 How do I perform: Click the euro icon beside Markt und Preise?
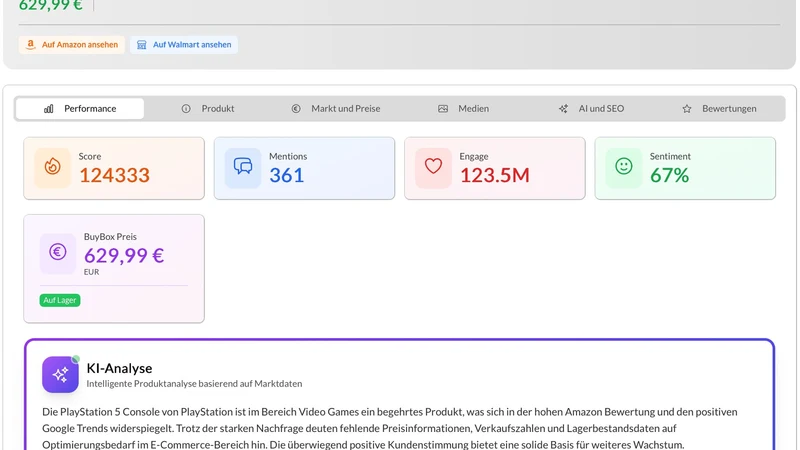click(x=296, y=109)
